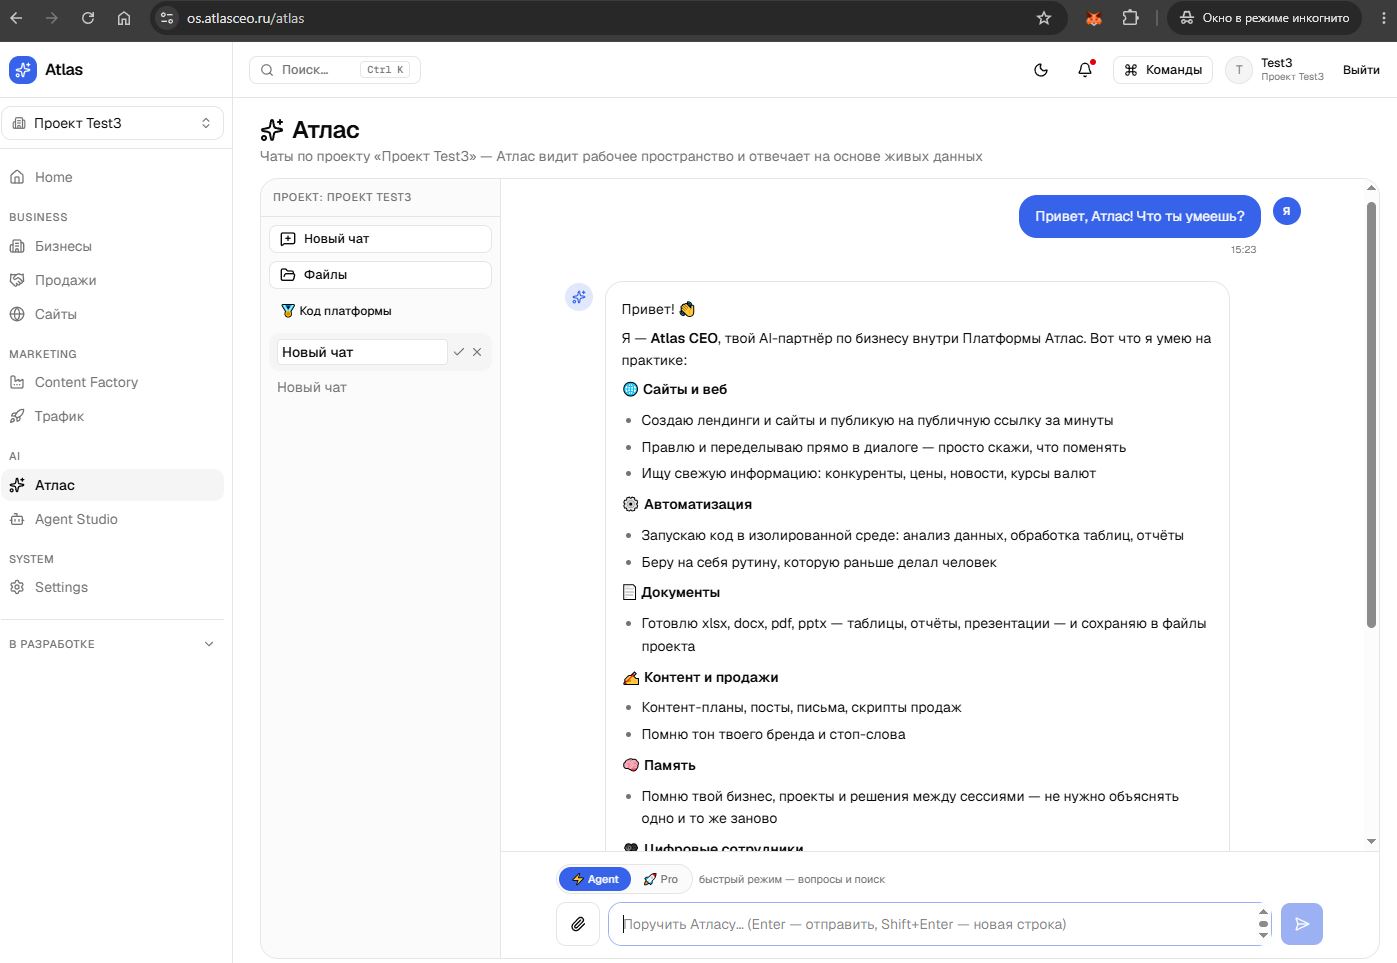Open notifications bell icon

click(1085, 70)
